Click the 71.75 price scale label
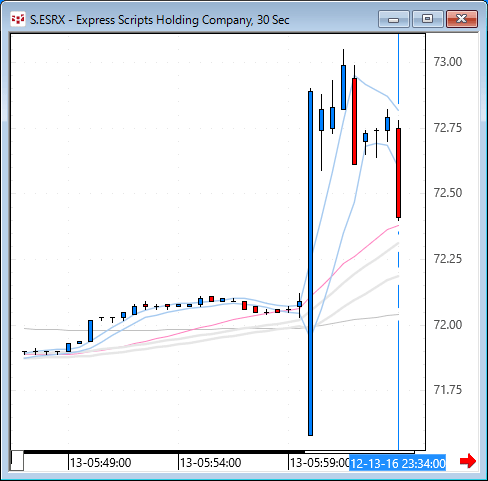The height and width of the screenshot is (481, 488). (447, 389)
